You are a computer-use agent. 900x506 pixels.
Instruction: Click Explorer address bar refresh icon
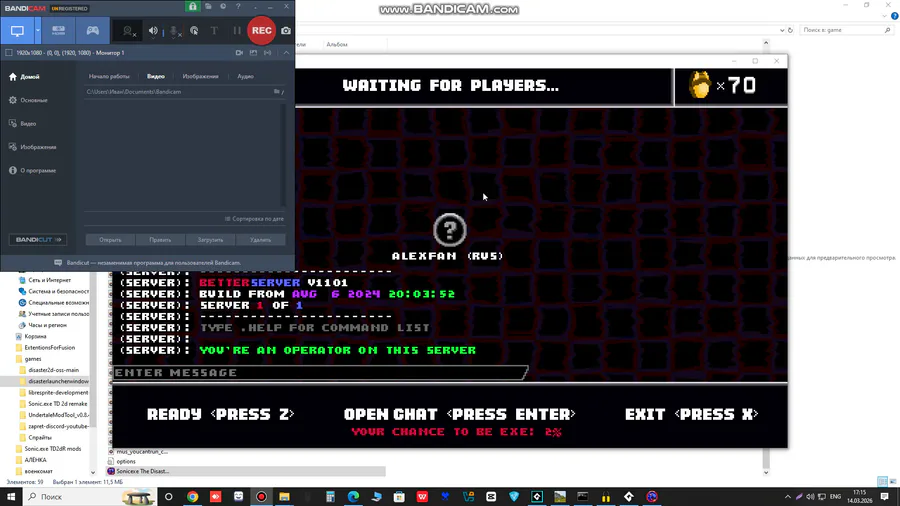coord(790,30)
